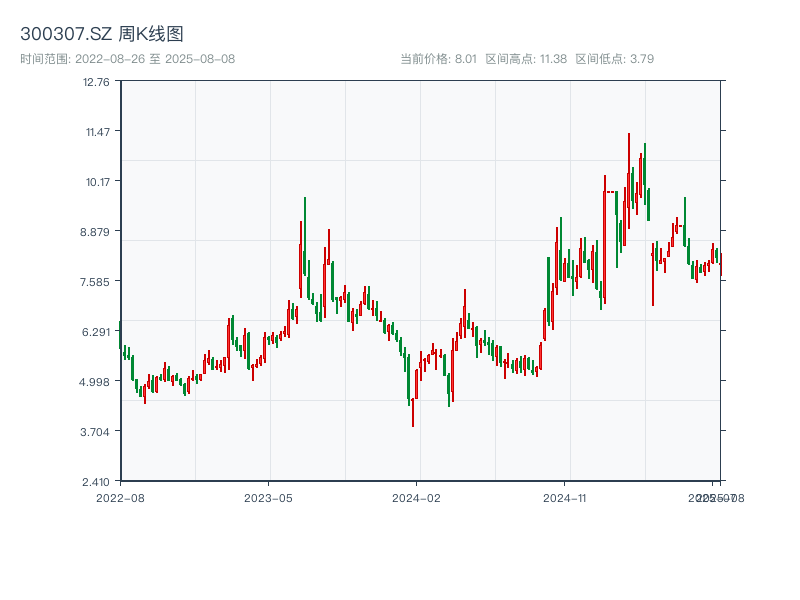Viewport: 800px width, 600px height.
Task: Select the time range text 2022-08-26 至 2025-08-08
Action: (155, 59)
